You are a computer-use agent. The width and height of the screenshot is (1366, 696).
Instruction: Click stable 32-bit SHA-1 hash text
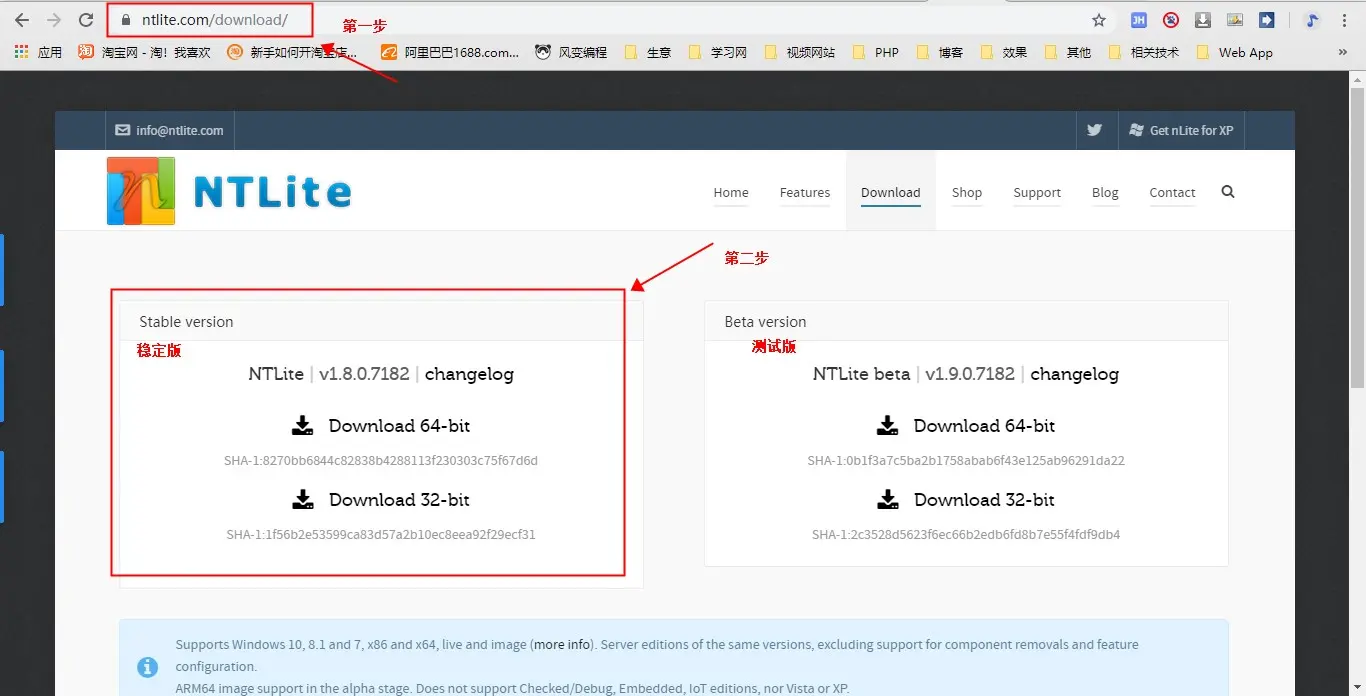tap(381, 535)
